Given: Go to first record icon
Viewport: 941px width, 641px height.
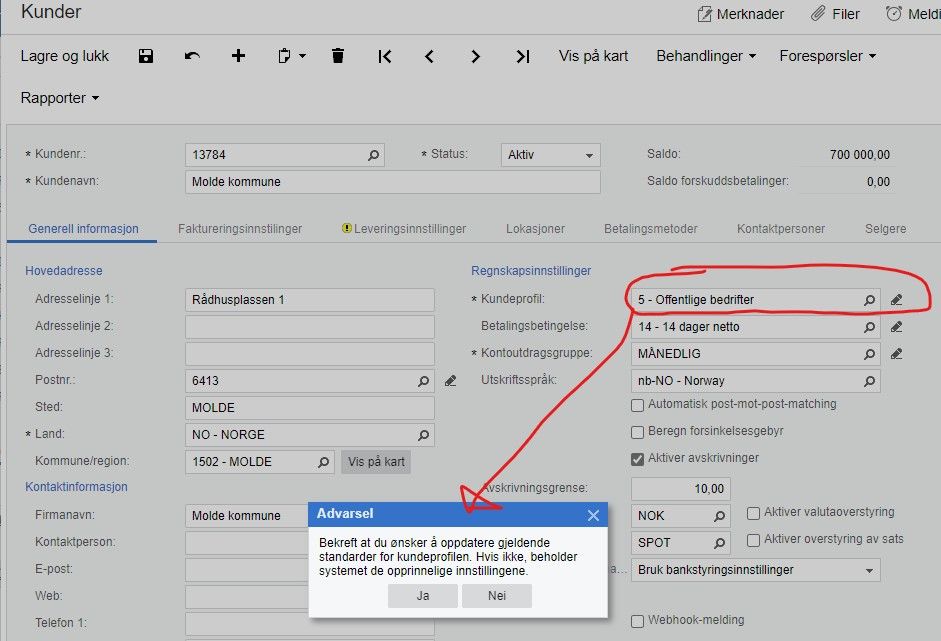Looking at the screenshot, I should [385, 56].
